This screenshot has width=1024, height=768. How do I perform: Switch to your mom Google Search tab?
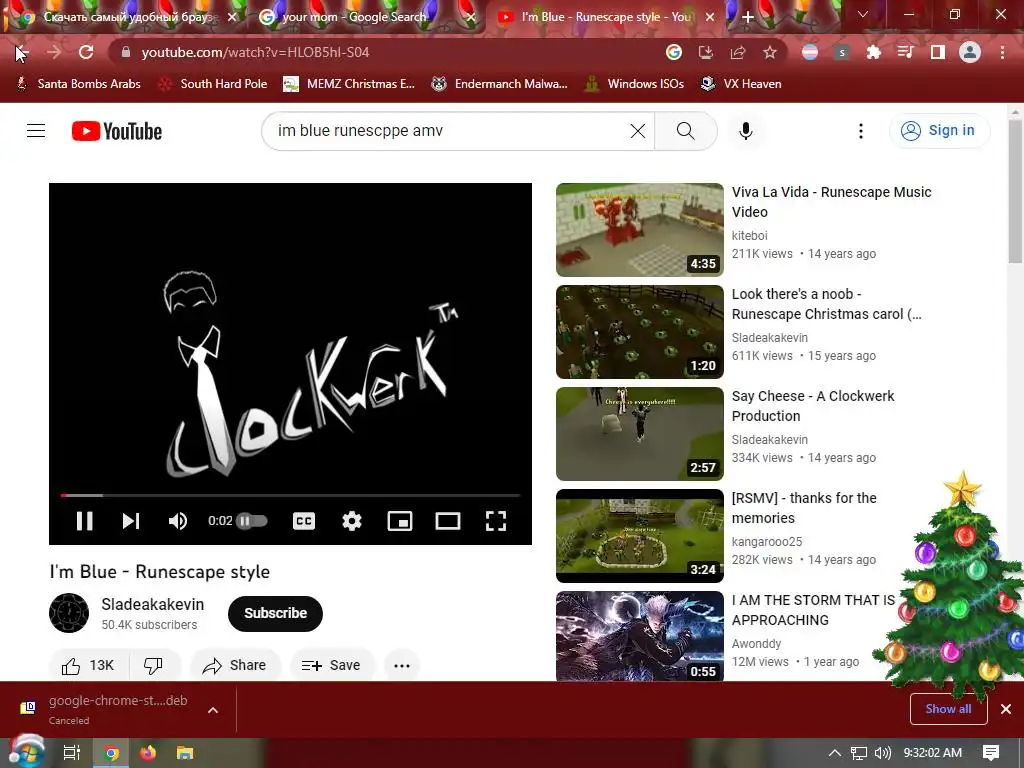pyautogui.click(x=365, y=17)
